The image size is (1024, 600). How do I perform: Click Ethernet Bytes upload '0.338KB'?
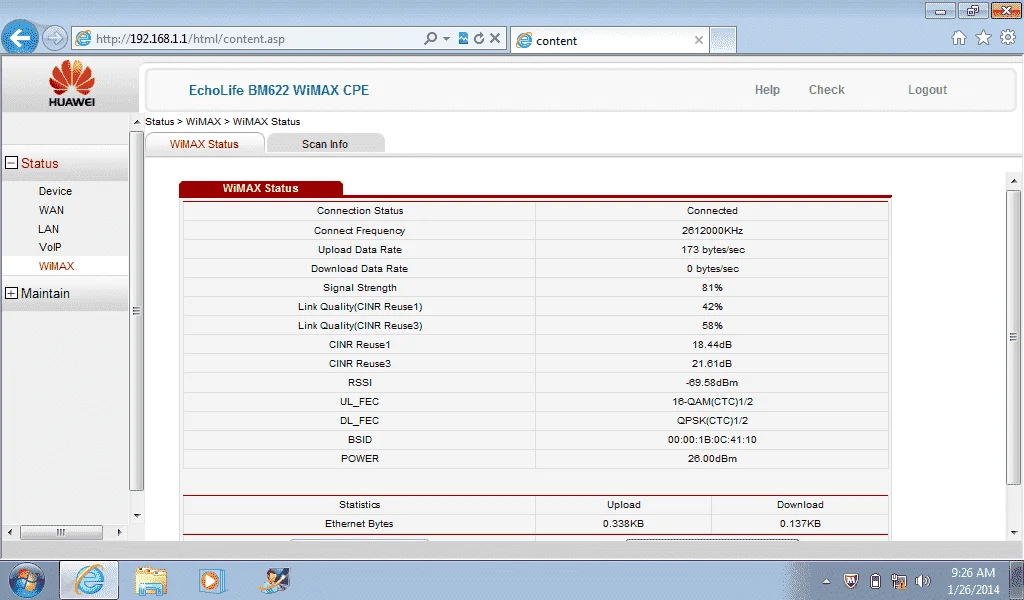(623, 524)
